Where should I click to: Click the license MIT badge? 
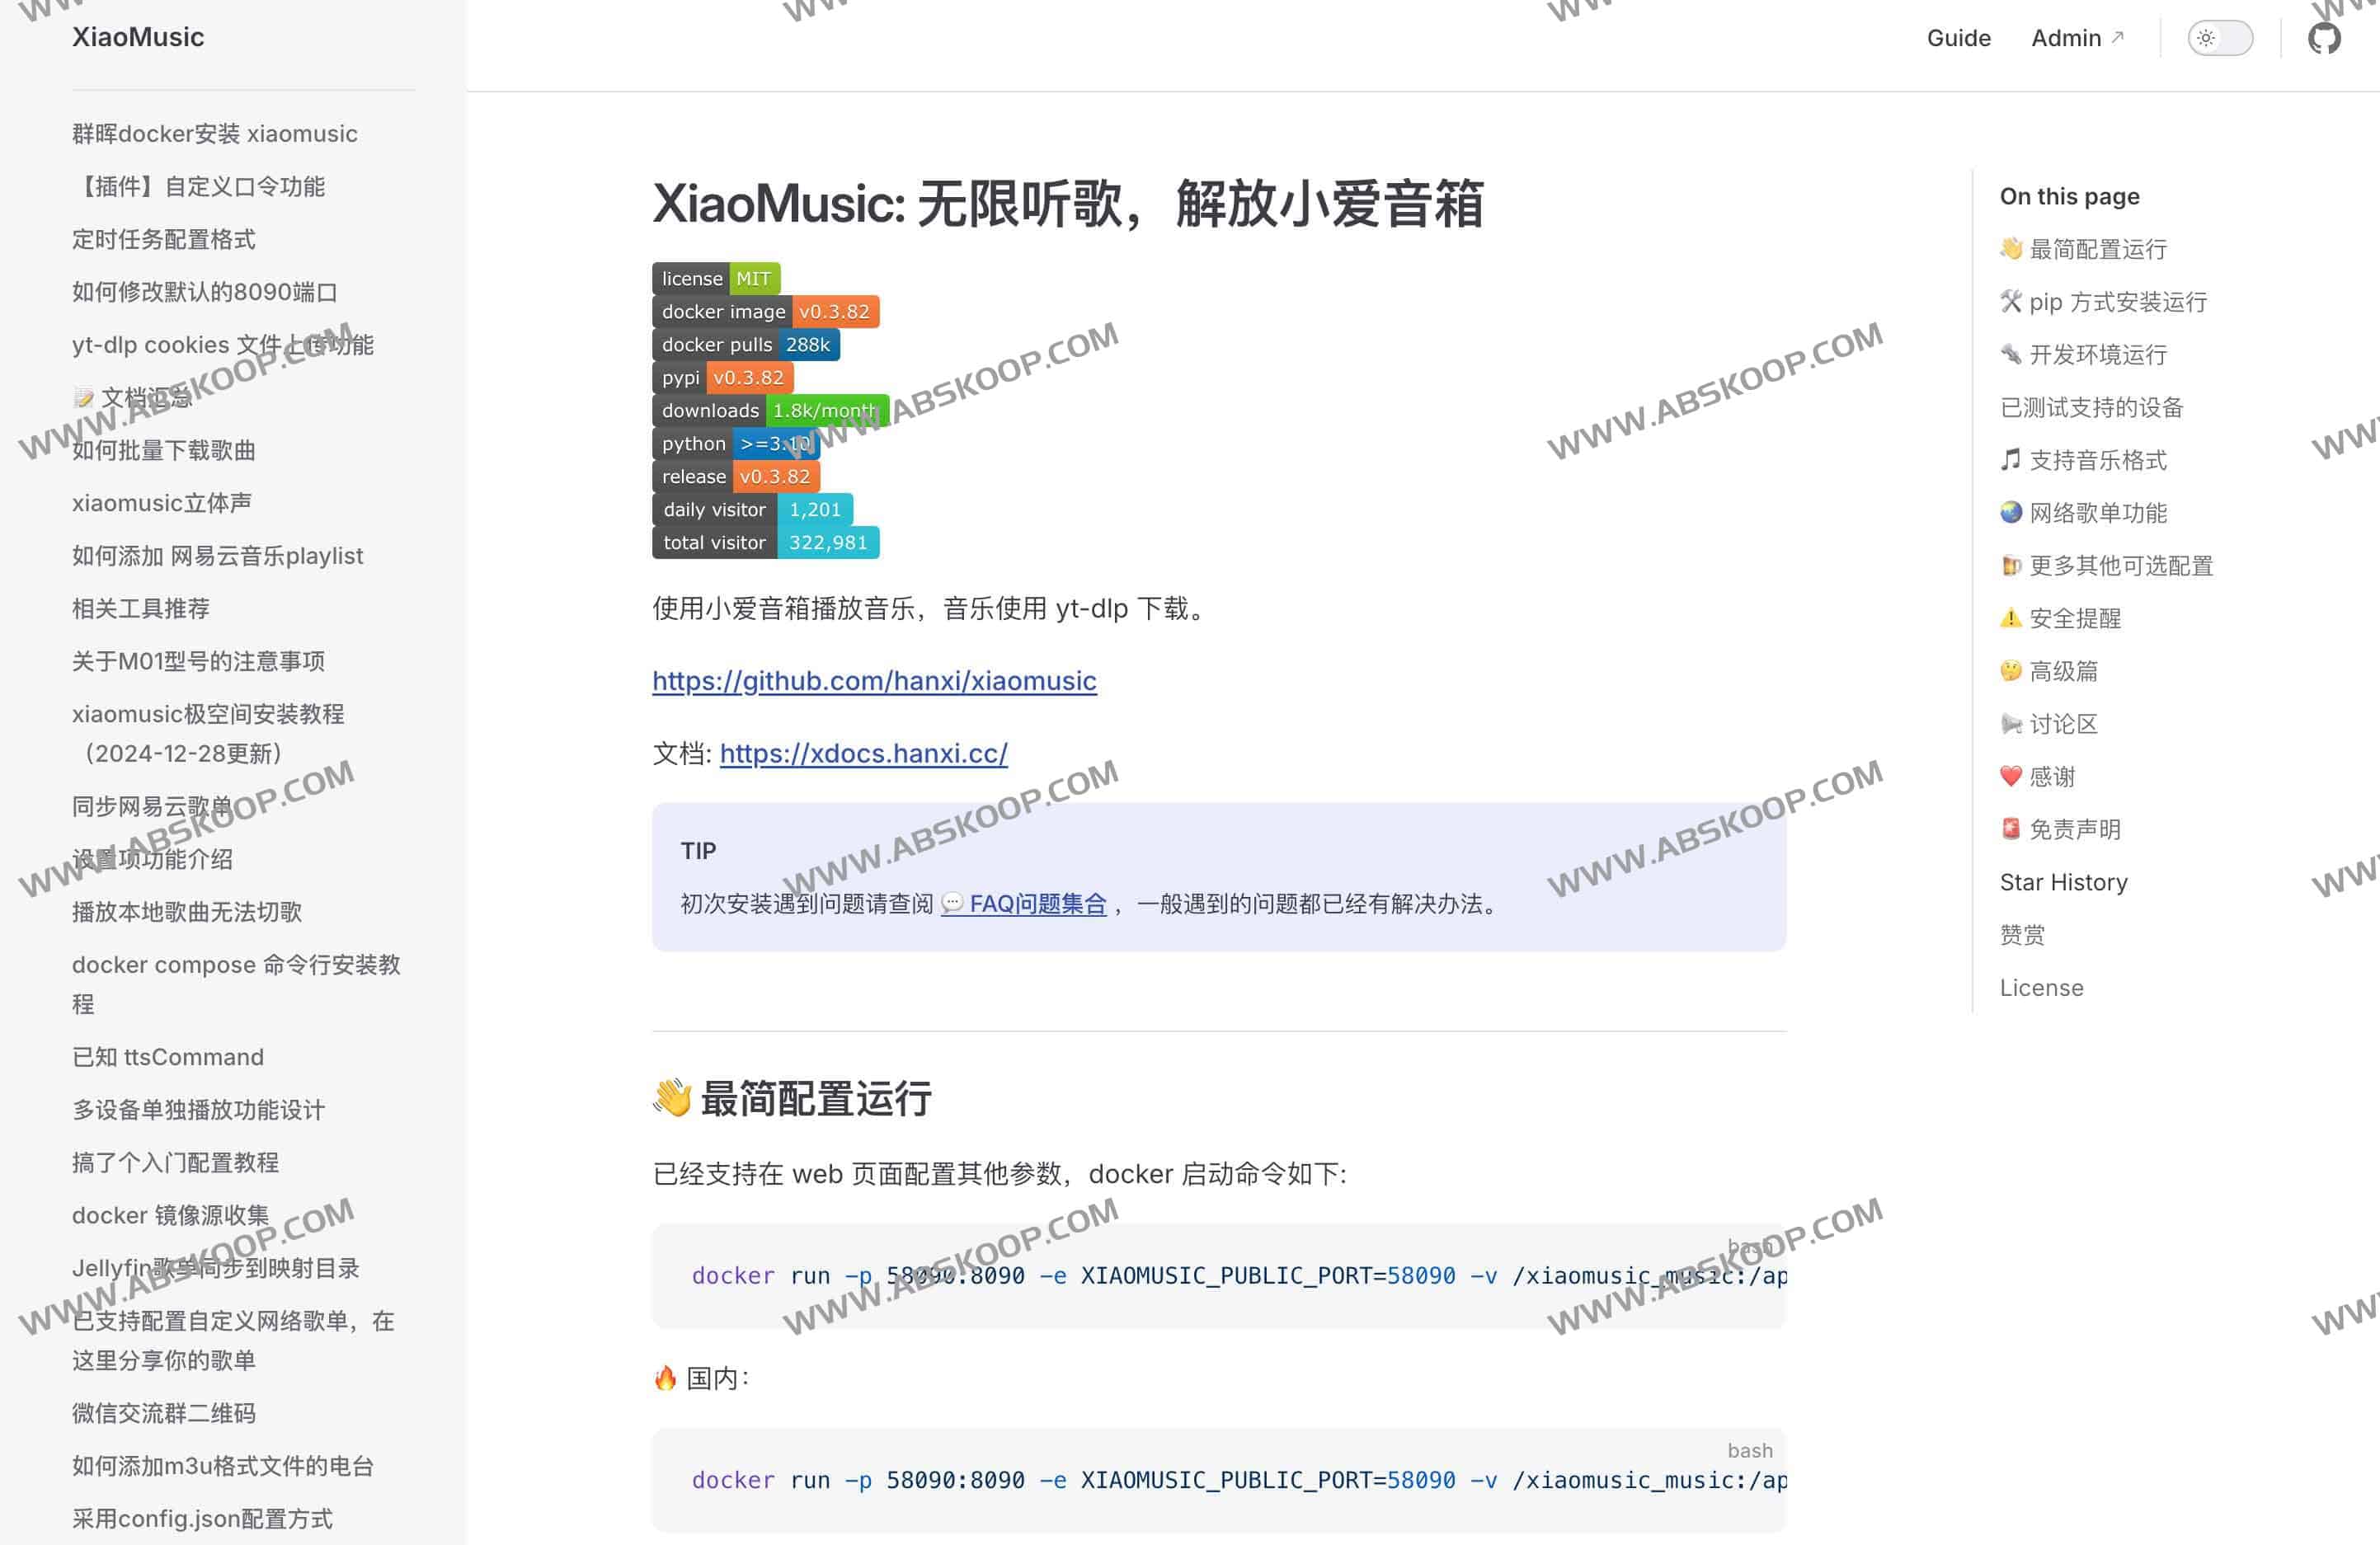pos(715,279)
